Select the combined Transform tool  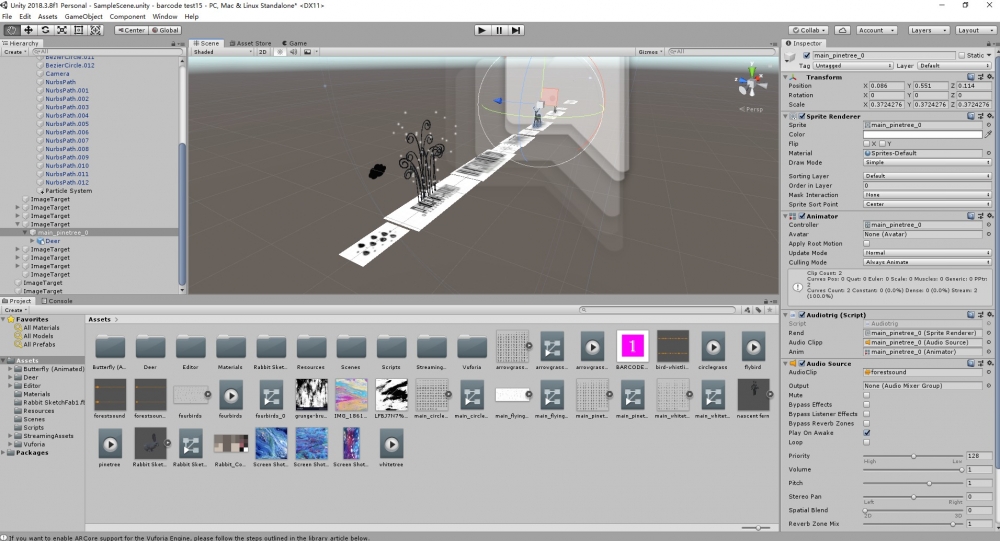(x=96, y=30)
